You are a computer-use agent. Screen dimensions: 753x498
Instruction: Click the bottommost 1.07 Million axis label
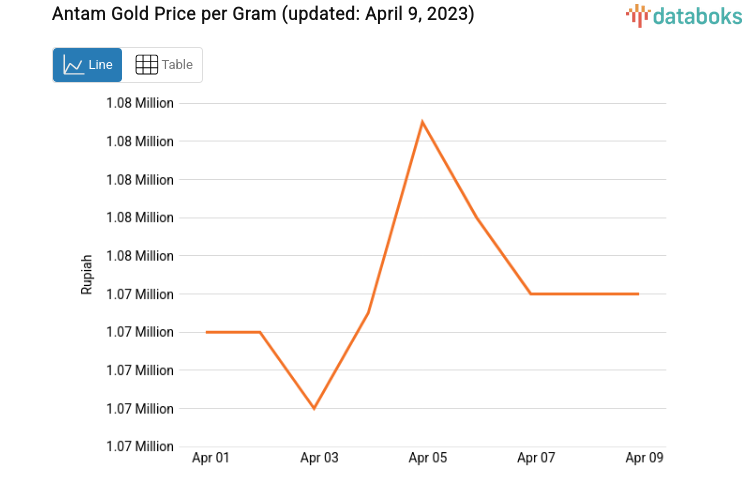pyautogui.click(x=140, y=447)
